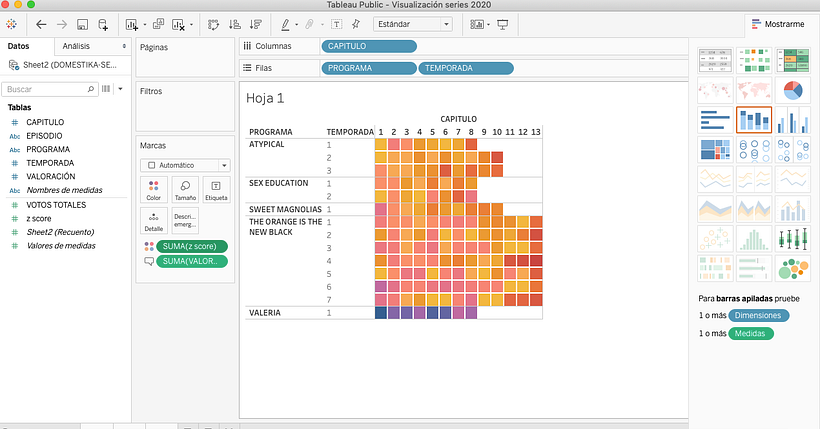Select the histogram chart type
Screen dimensions: 820x429
(x=754, y=240)
